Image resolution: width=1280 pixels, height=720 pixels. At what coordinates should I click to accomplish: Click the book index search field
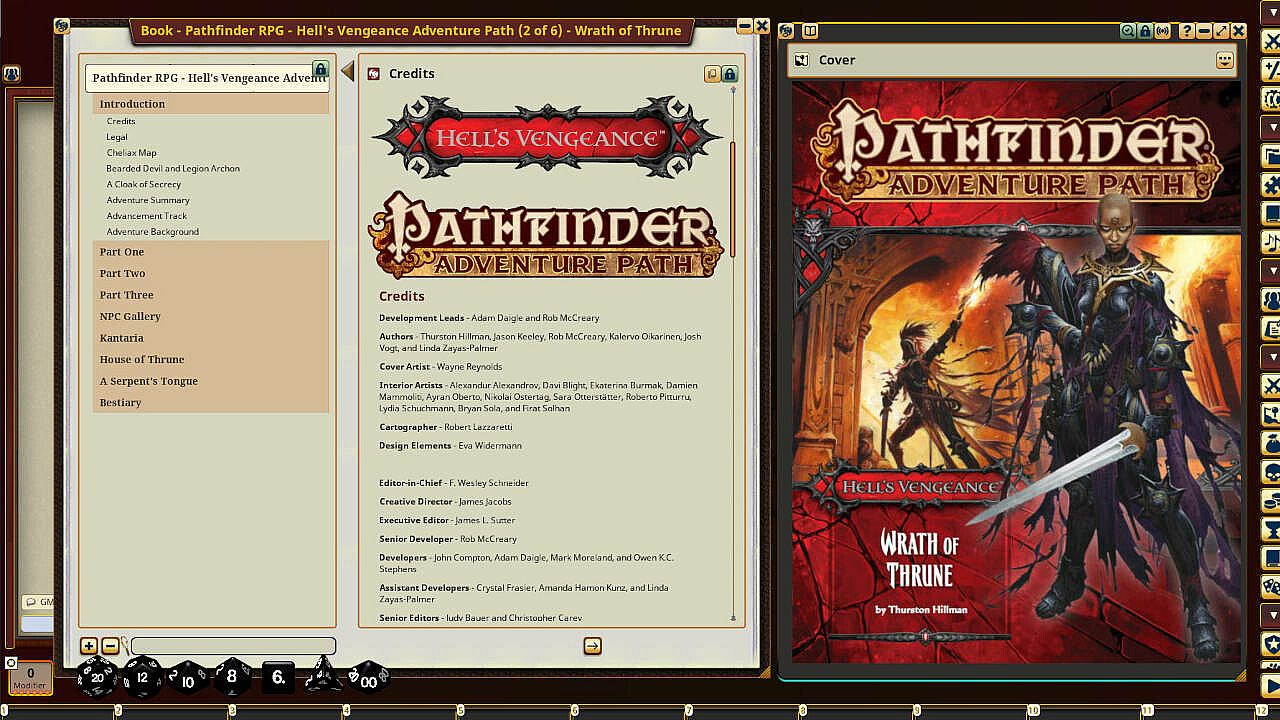tap(233, 646)
